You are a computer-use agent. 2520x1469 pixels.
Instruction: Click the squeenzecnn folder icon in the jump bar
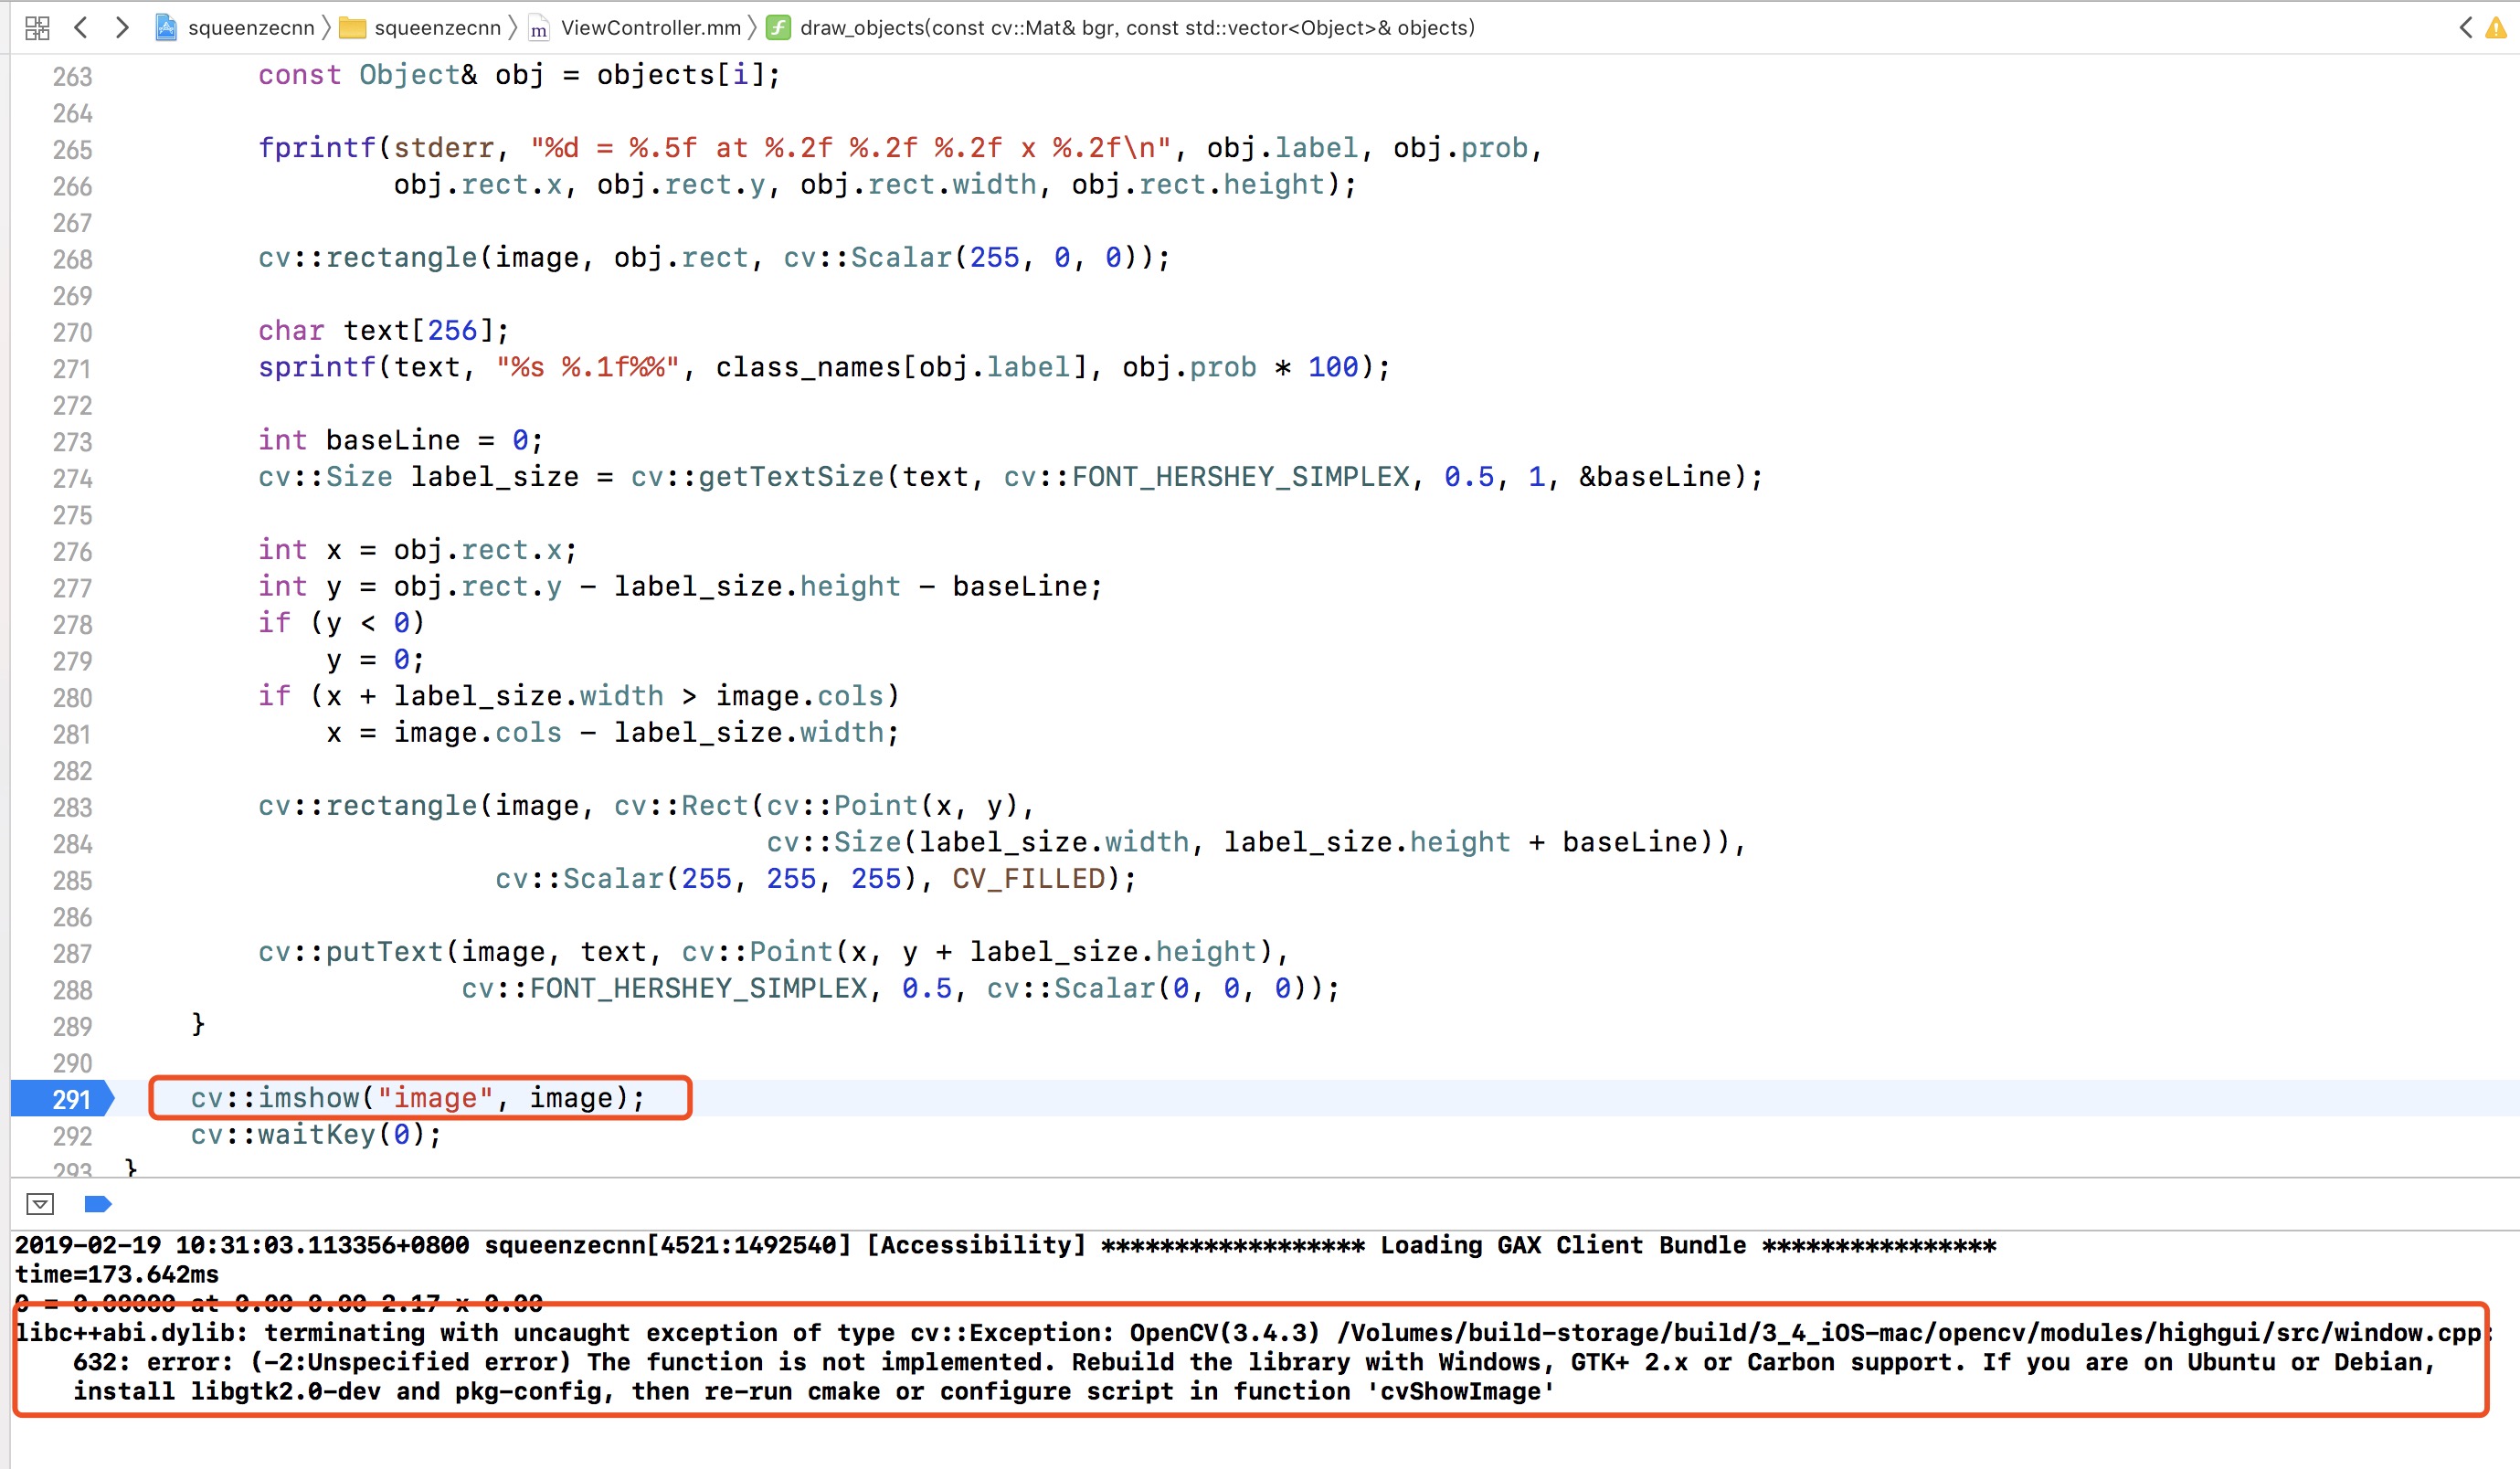pos(353,28)
